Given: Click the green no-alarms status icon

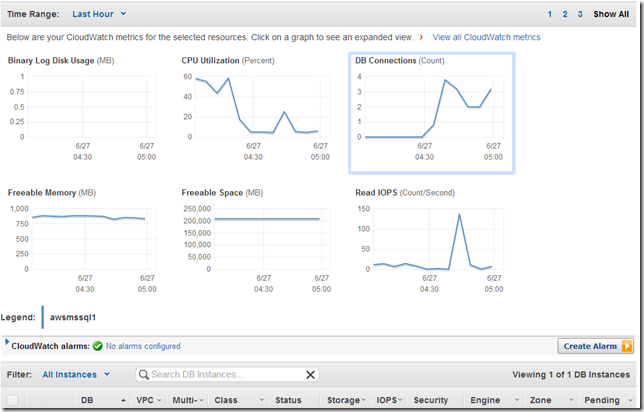Looking at the screenshot, I should [x=97, y=346].
